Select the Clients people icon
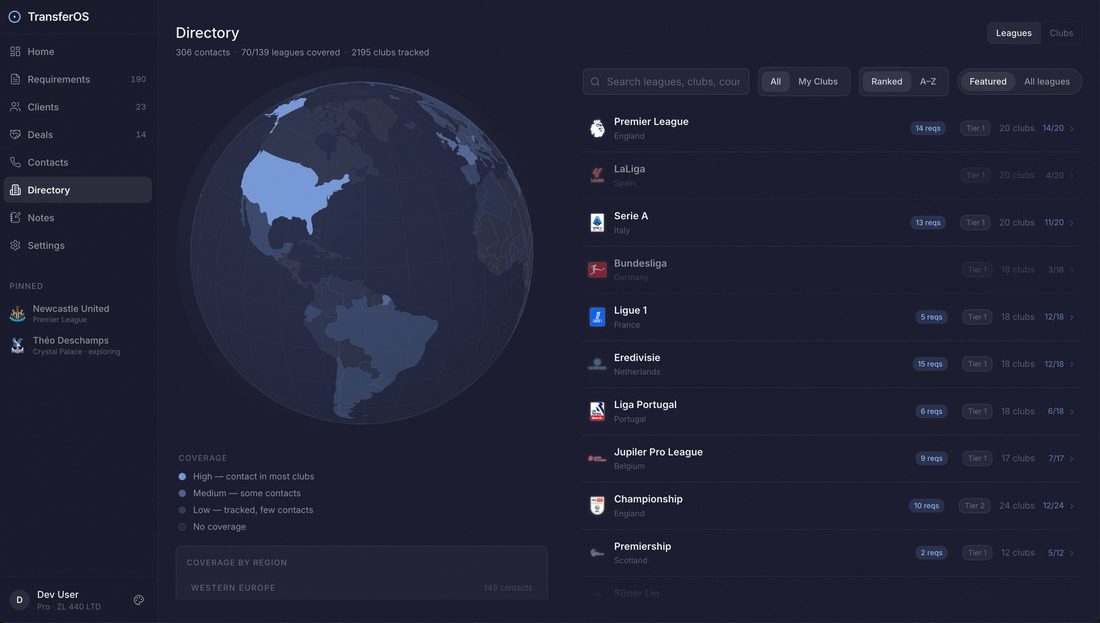This screenshot has width=1100, height=623. coord(15,107)
